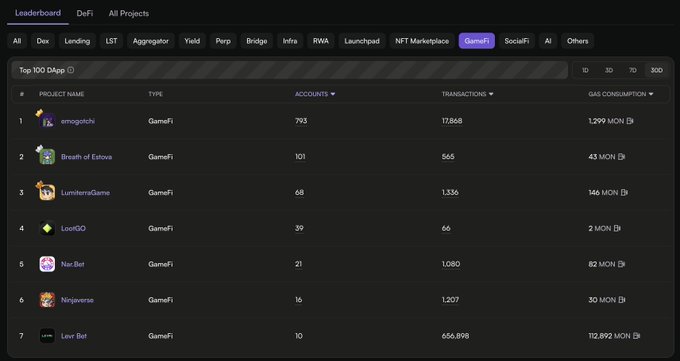Click the 17,868 transactions value
Viewport: 680px width, 361px height.
coord(452,121)
